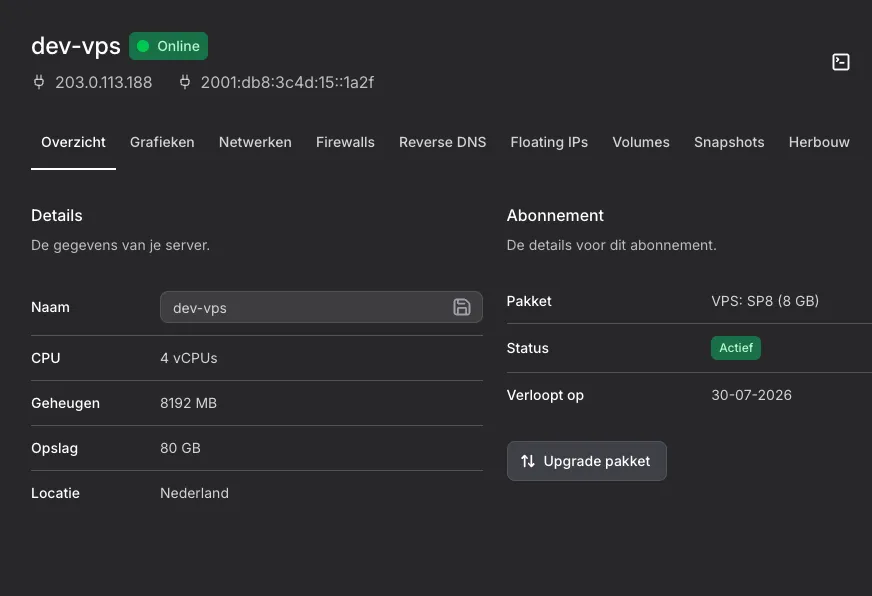872x596 pixels.
Task: Click the Geheugen row label
Action: coord(66,403)
